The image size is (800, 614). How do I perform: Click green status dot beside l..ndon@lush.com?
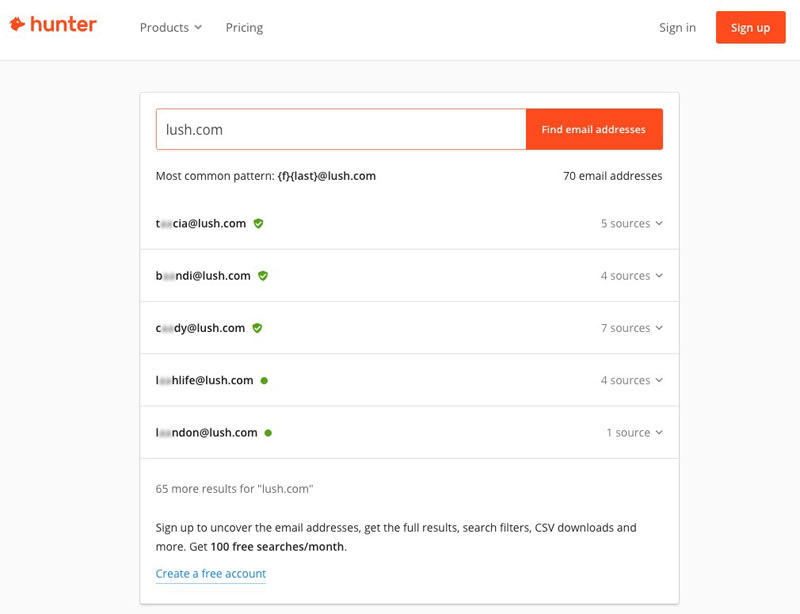[x=268, y=433]
